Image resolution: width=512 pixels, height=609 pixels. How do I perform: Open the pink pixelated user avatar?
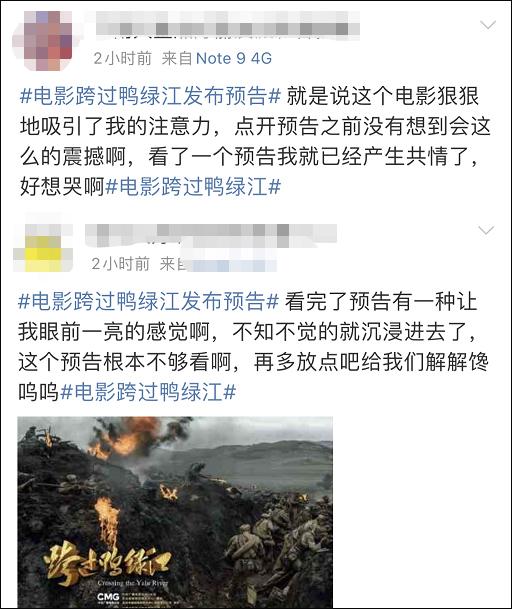(43, 41)
